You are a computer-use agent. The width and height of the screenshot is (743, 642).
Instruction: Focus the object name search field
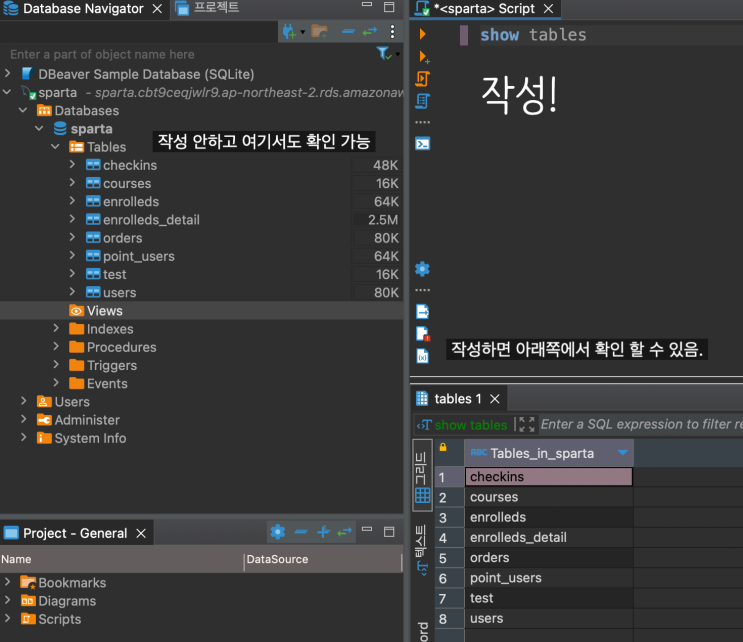(x=190, y=54)
